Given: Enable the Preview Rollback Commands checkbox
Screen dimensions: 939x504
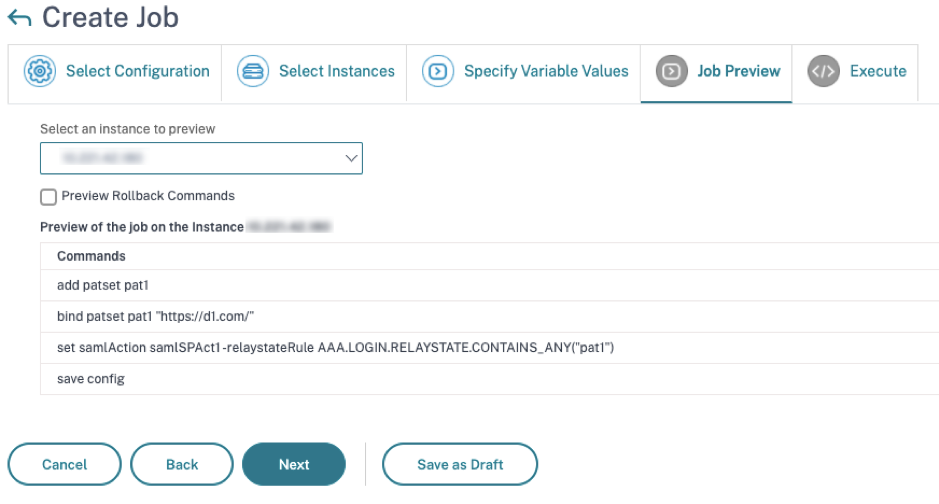Looking at the screenshot, I should [49, 197].
